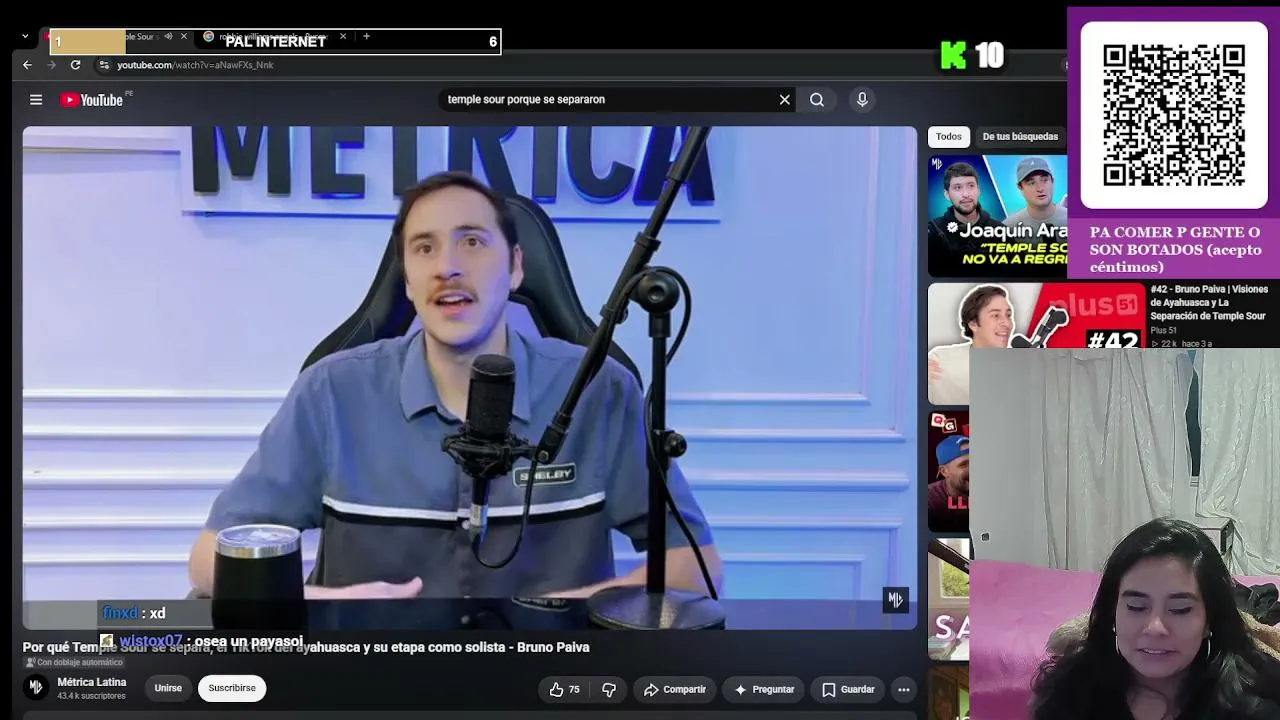1280x720 pixels.
Task: Start voice search with the microphone
Action: [x=862, y=100]
